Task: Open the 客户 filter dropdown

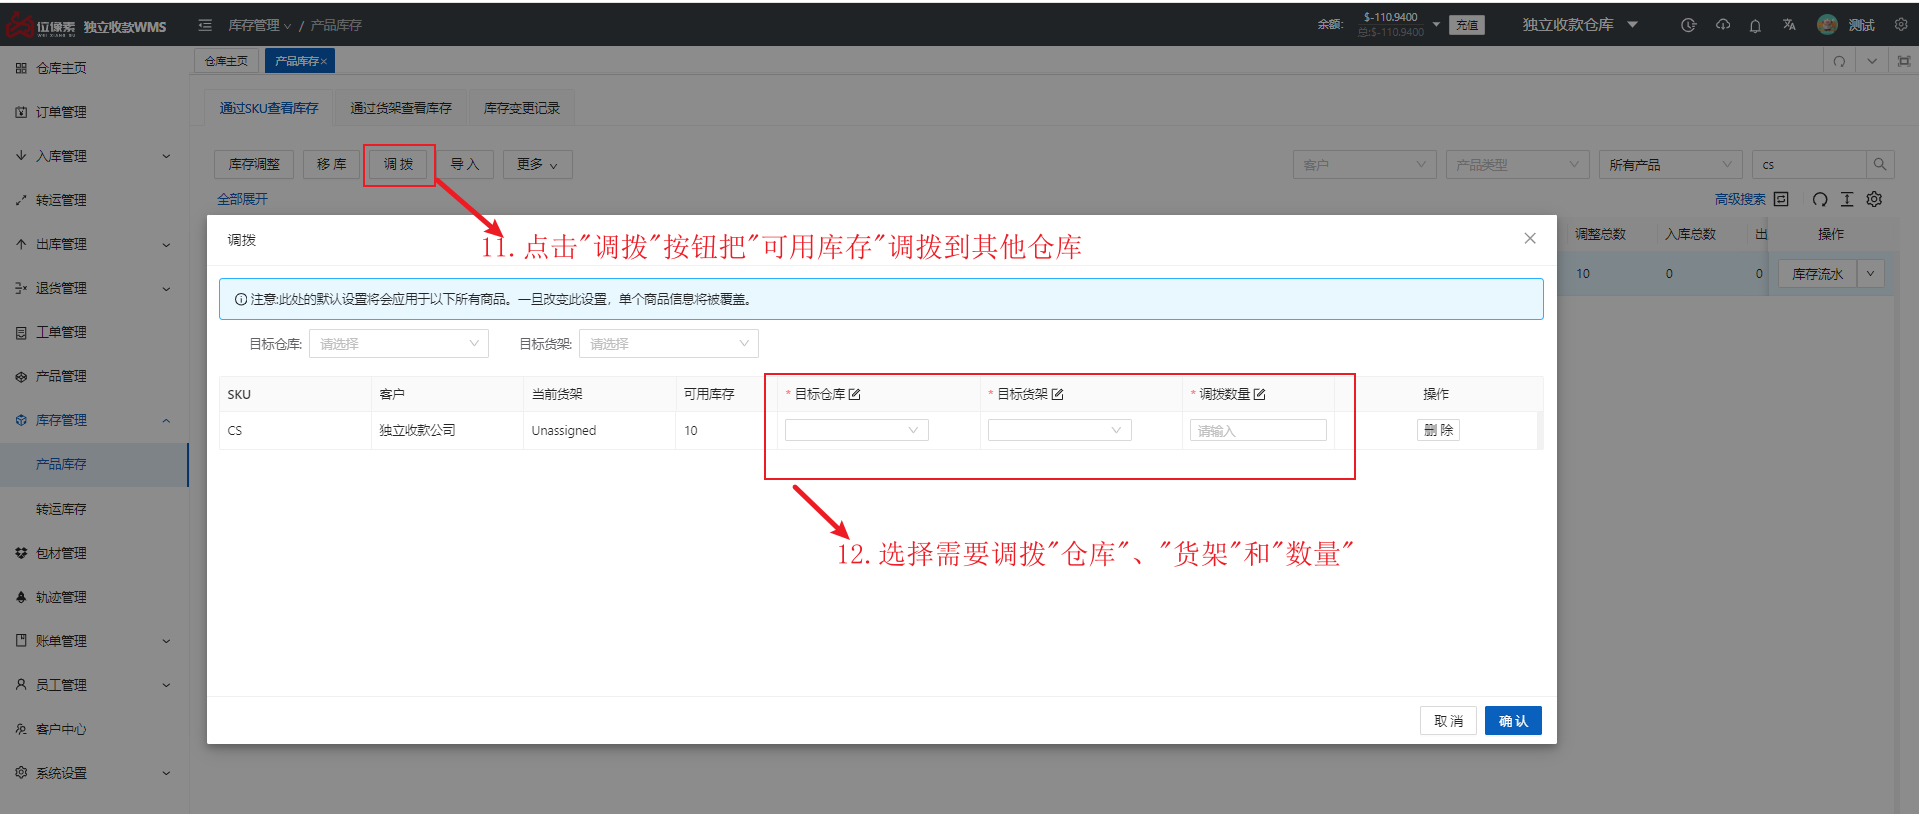Action: click(1365, 164)
